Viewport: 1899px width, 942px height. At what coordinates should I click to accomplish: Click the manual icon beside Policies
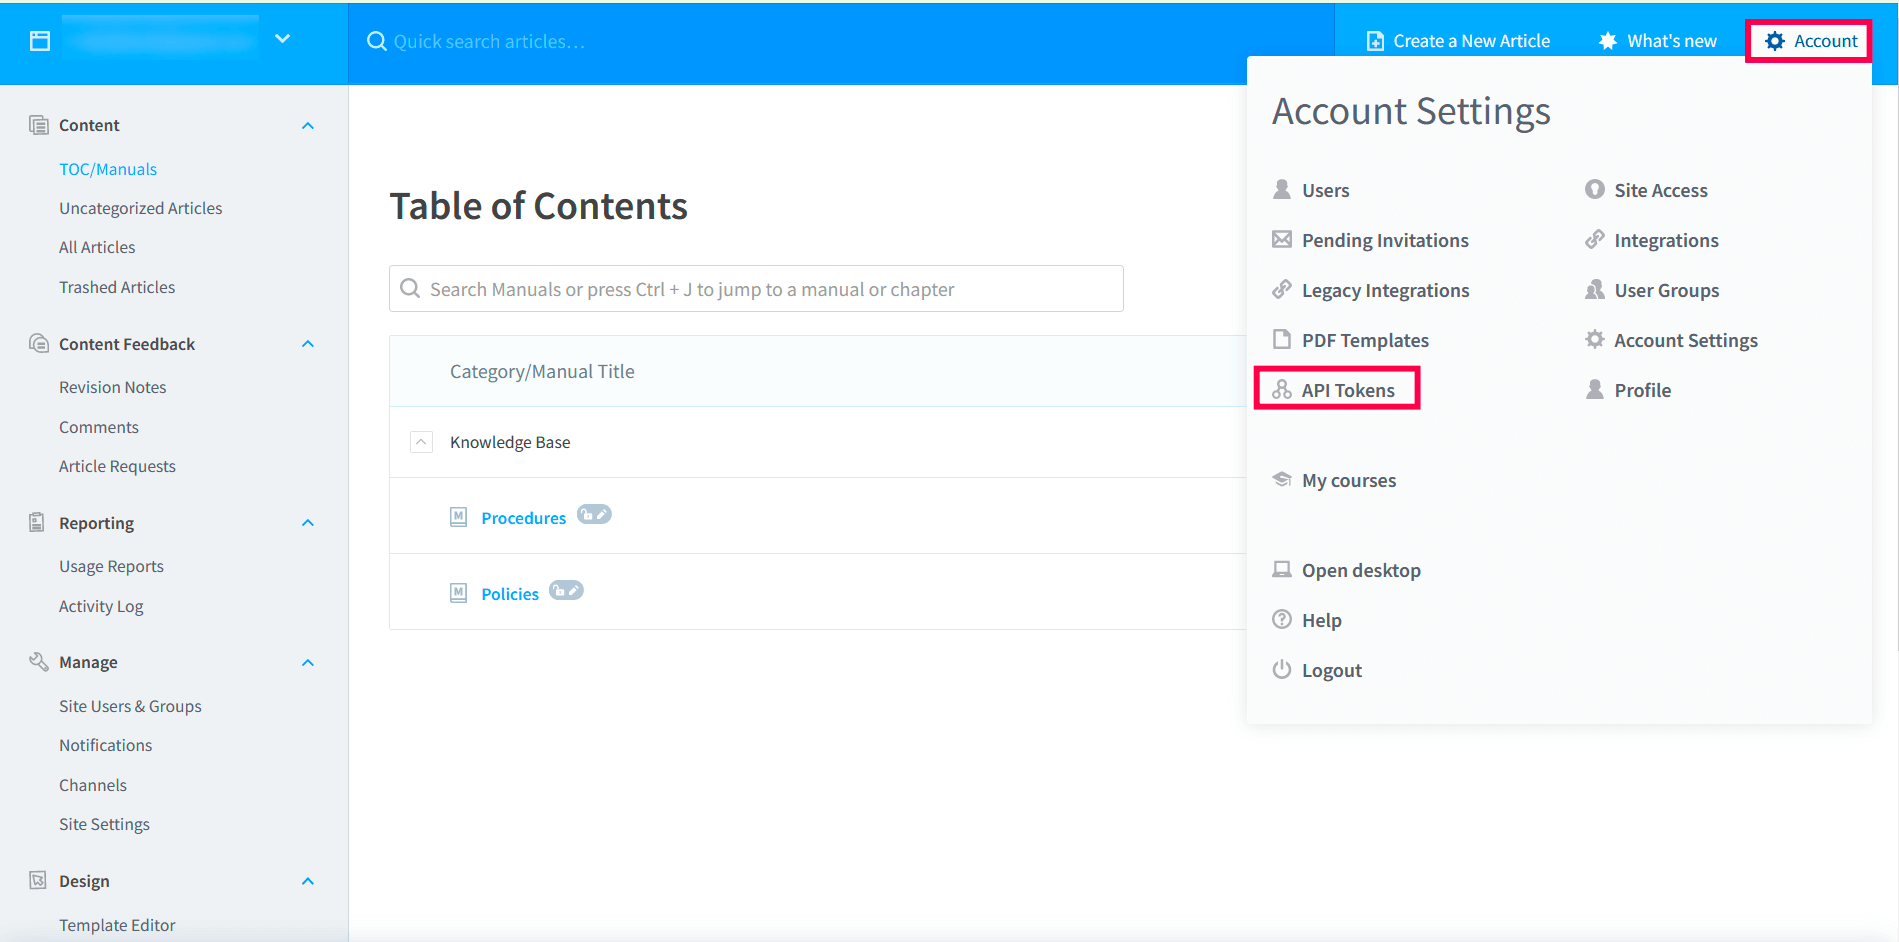(458, 593)
